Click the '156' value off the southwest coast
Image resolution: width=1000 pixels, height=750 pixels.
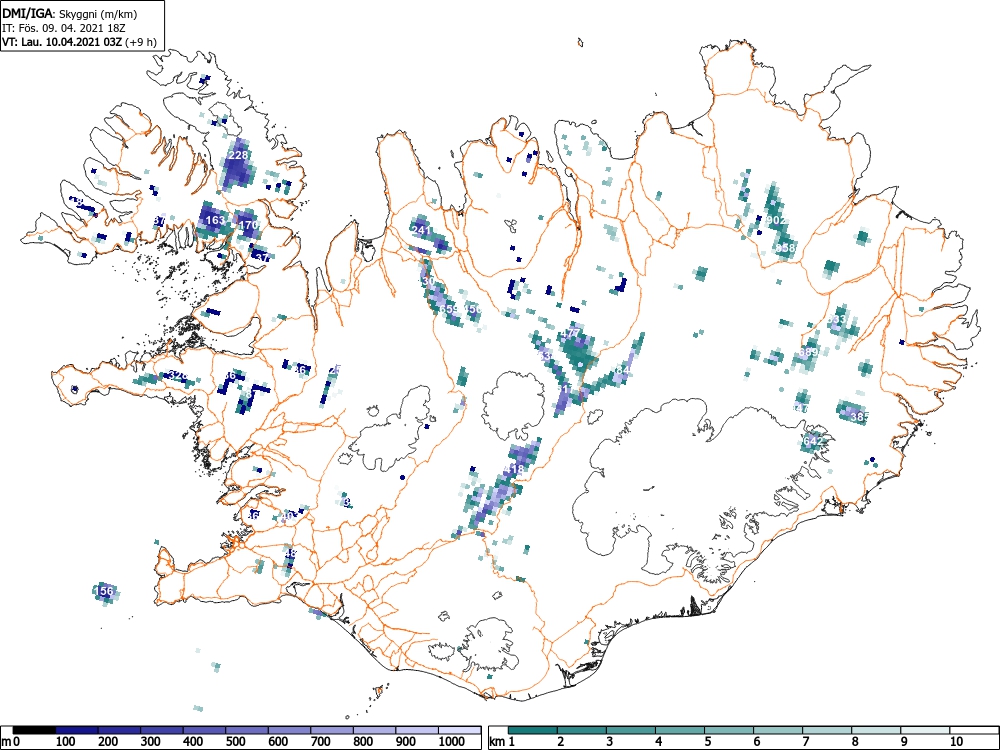pos(103,591)
